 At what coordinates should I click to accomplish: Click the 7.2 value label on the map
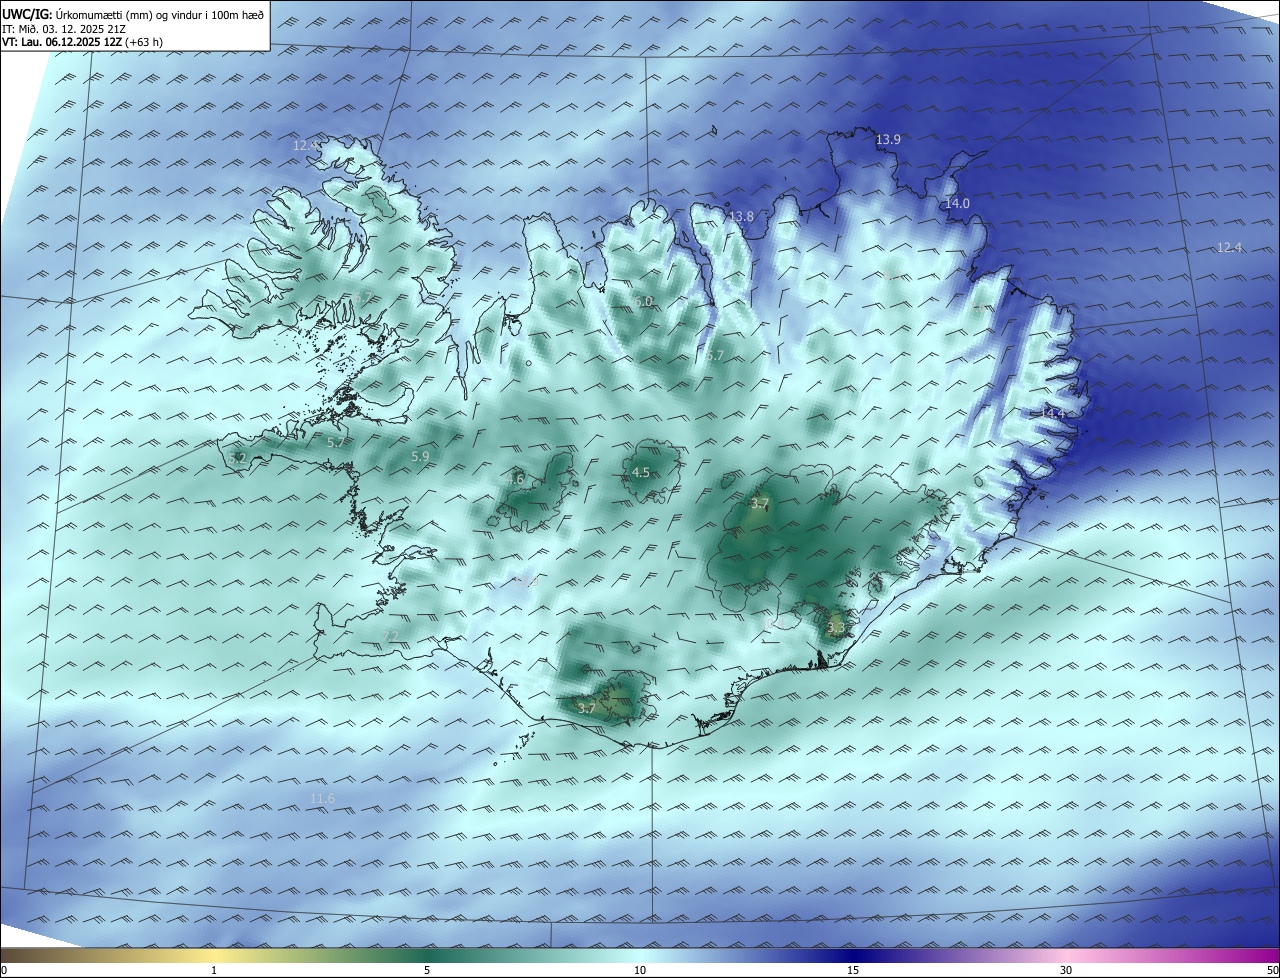point(391,636)
